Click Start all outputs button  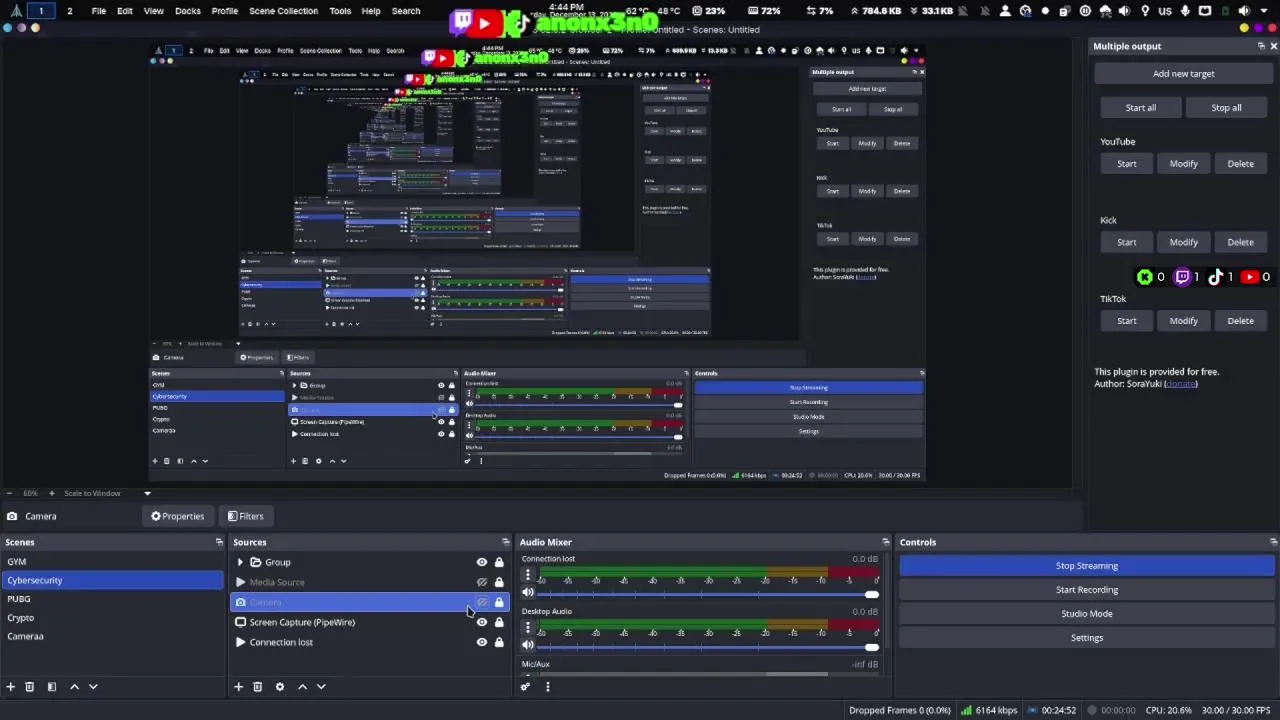(1141, 108)
